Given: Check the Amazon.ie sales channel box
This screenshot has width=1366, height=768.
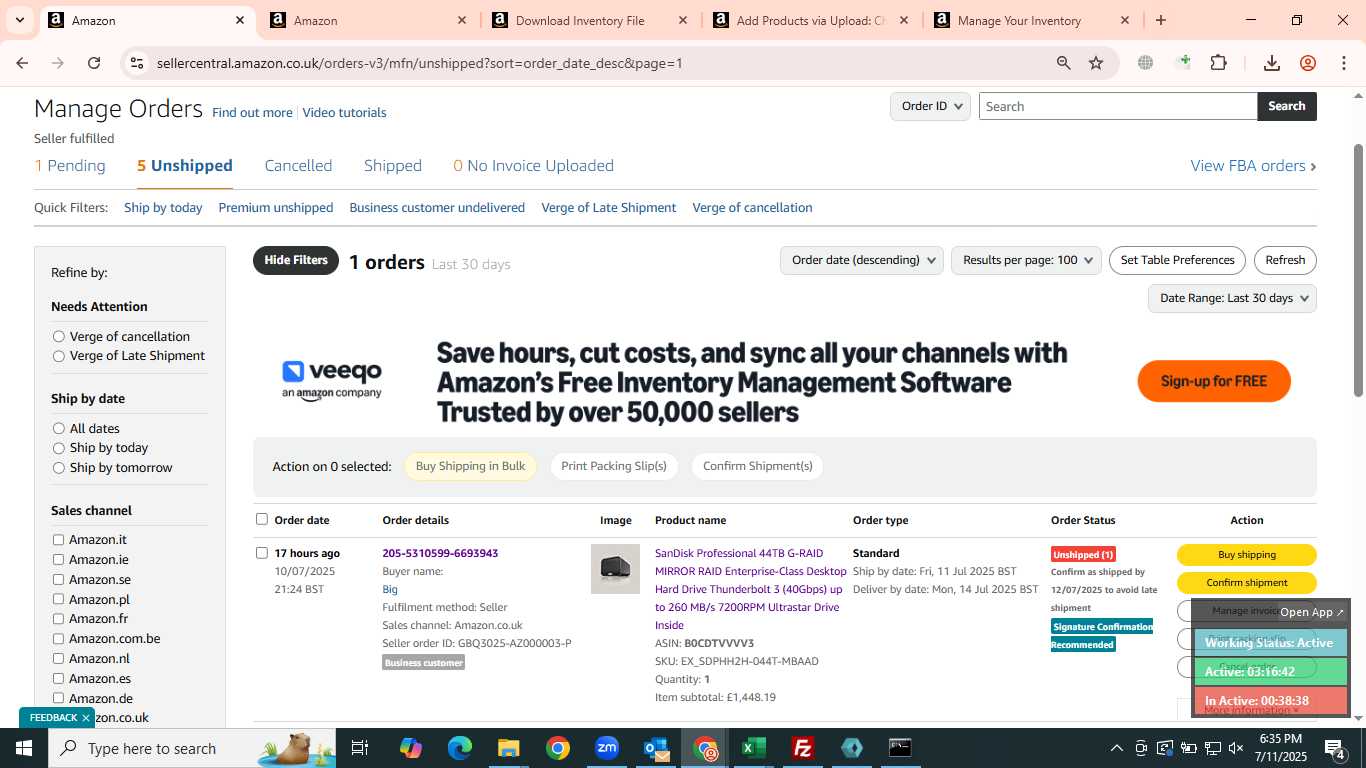Looking at the screenshot, I should pyautogui.click(x=58, y=560).
